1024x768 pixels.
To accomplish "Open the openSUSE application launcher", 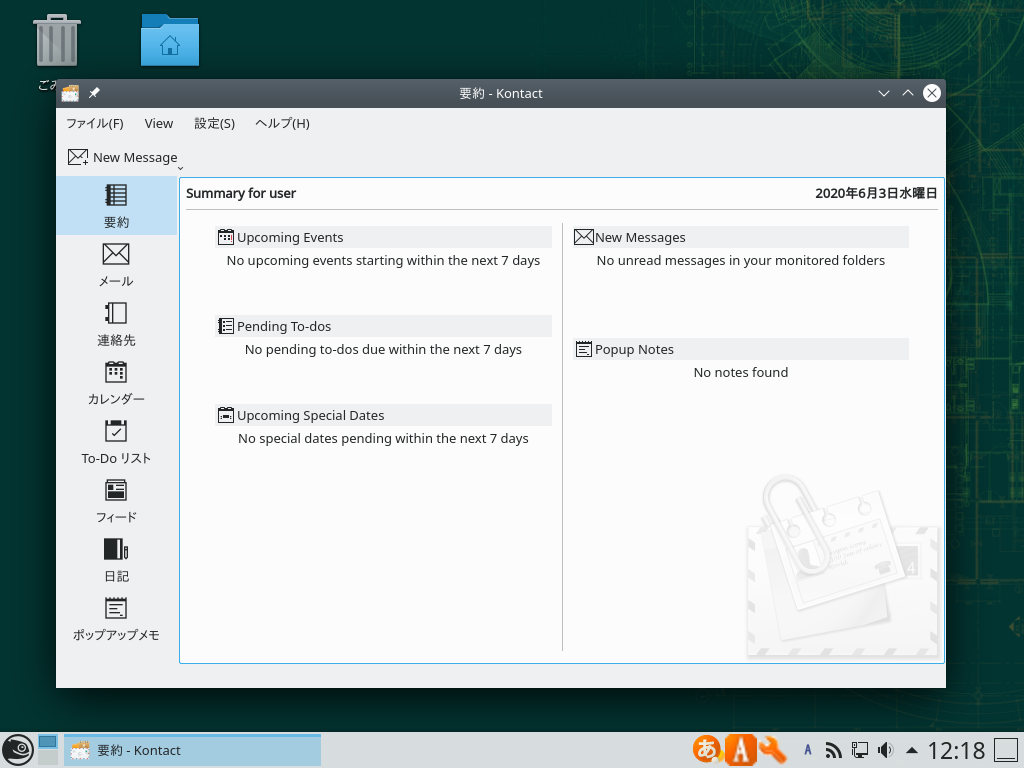I will [x=18, y=750].
